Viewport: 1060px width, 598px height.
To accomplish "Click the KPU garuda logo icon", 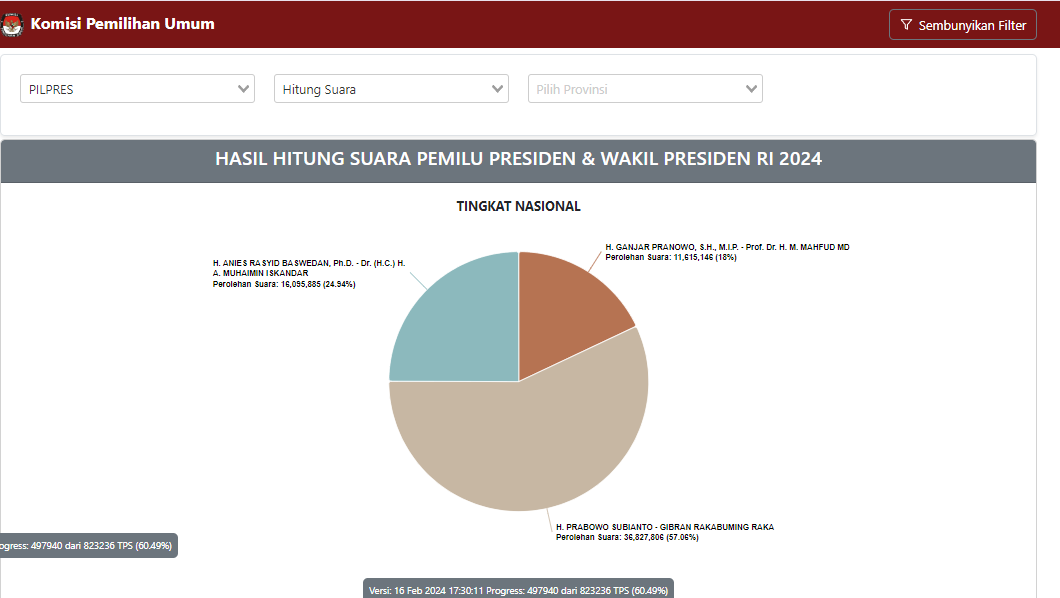I will coord(11,25).
